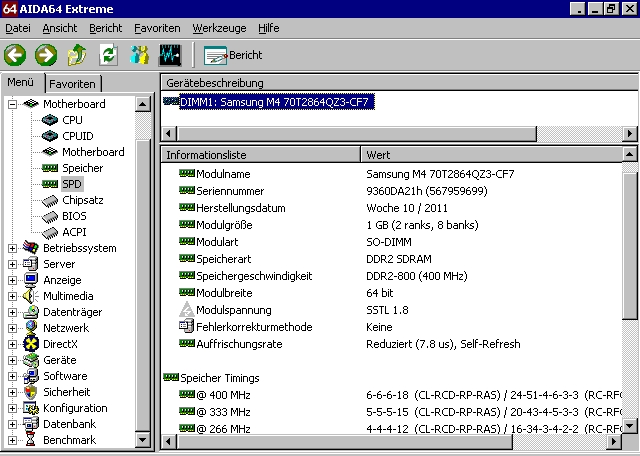640x456 pixels.
Task: Open the Hilfe menu
Action: point(269,28)
